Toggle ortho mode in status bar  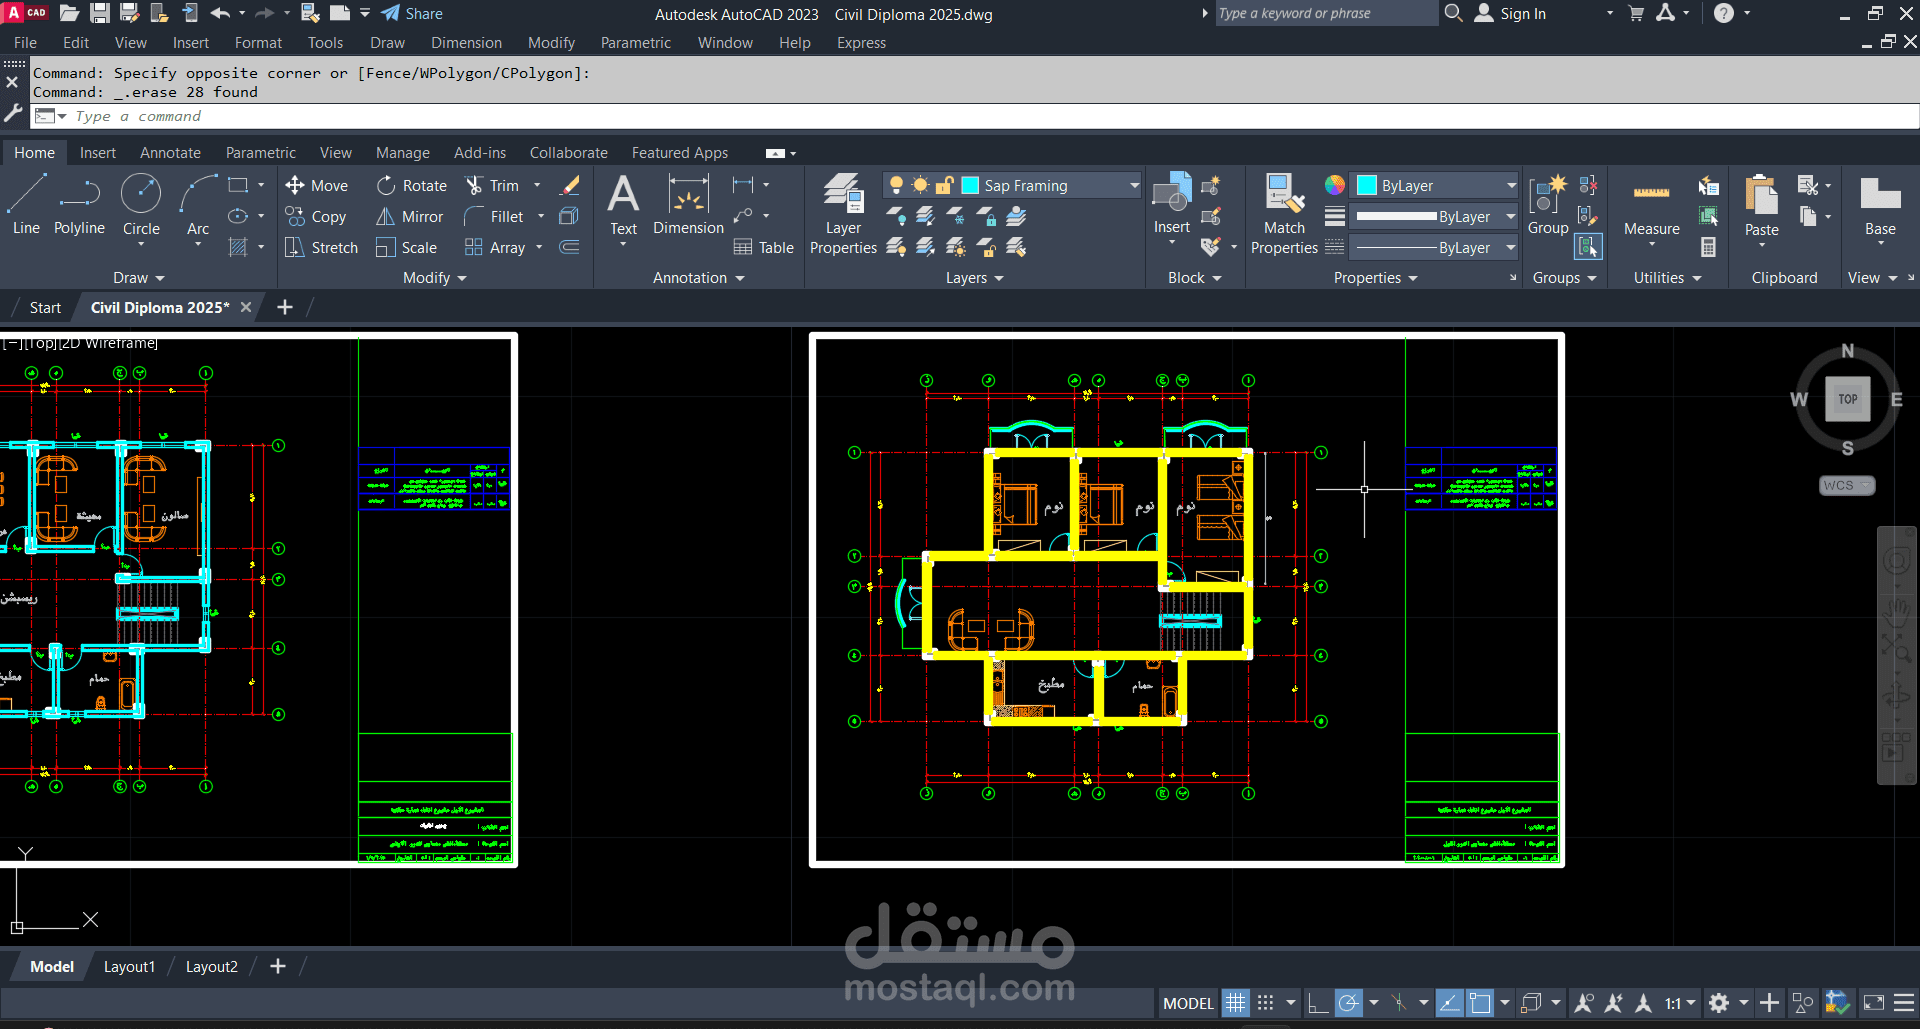pos(1318,1003)
